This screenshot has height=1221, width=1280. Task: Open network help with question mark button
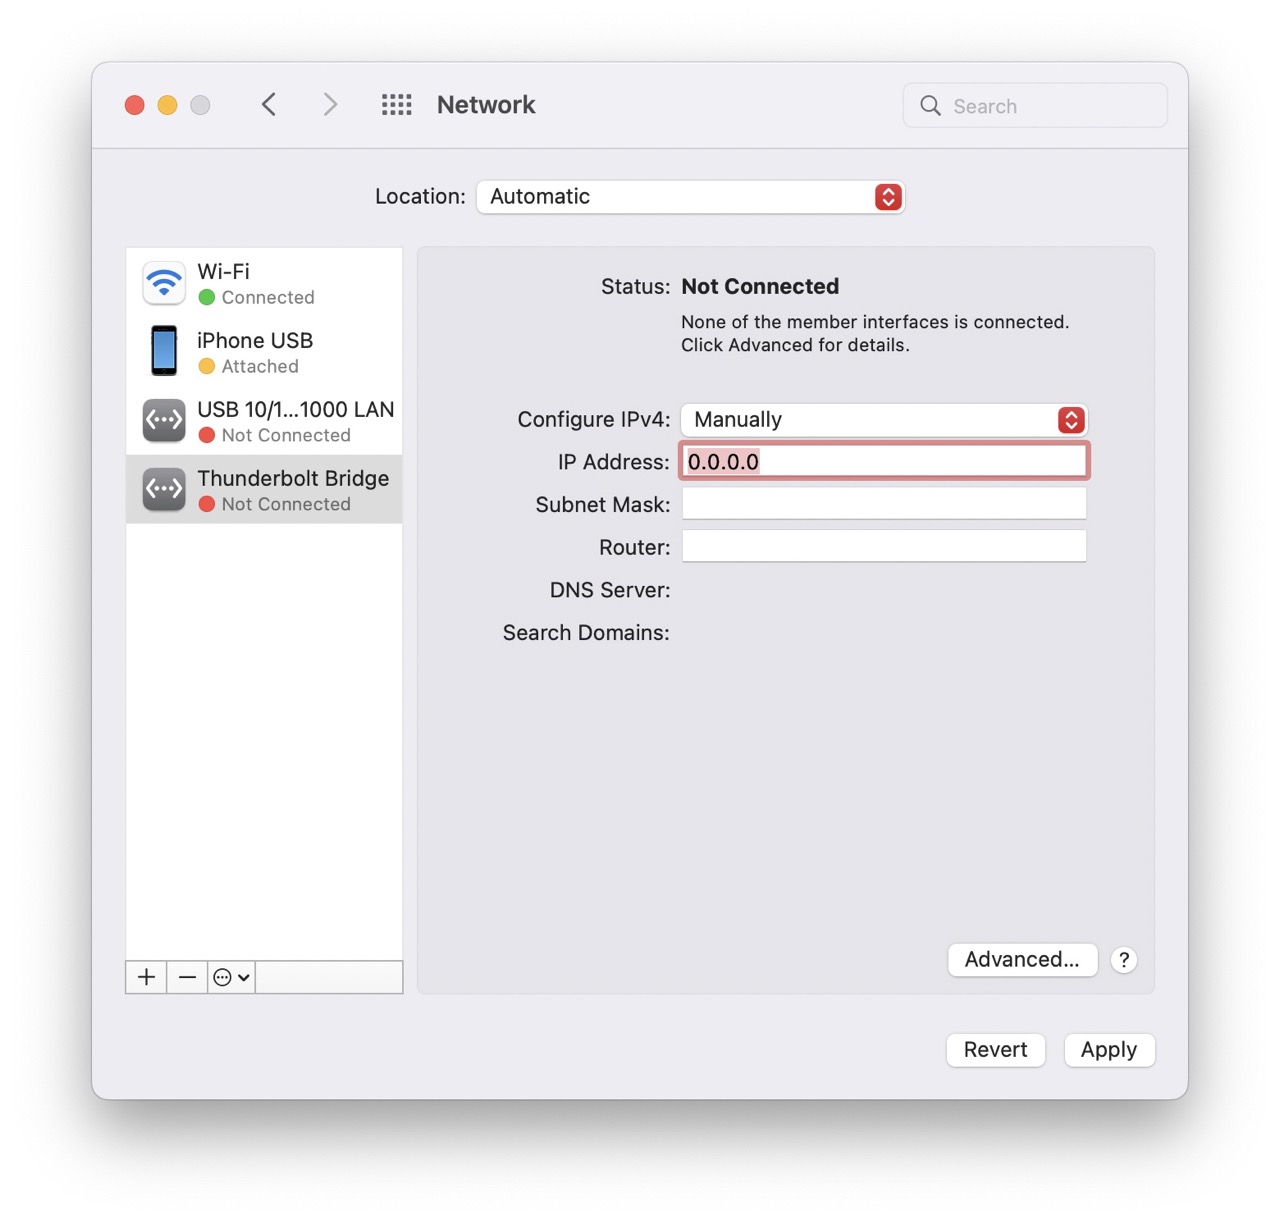point(1124,960)
